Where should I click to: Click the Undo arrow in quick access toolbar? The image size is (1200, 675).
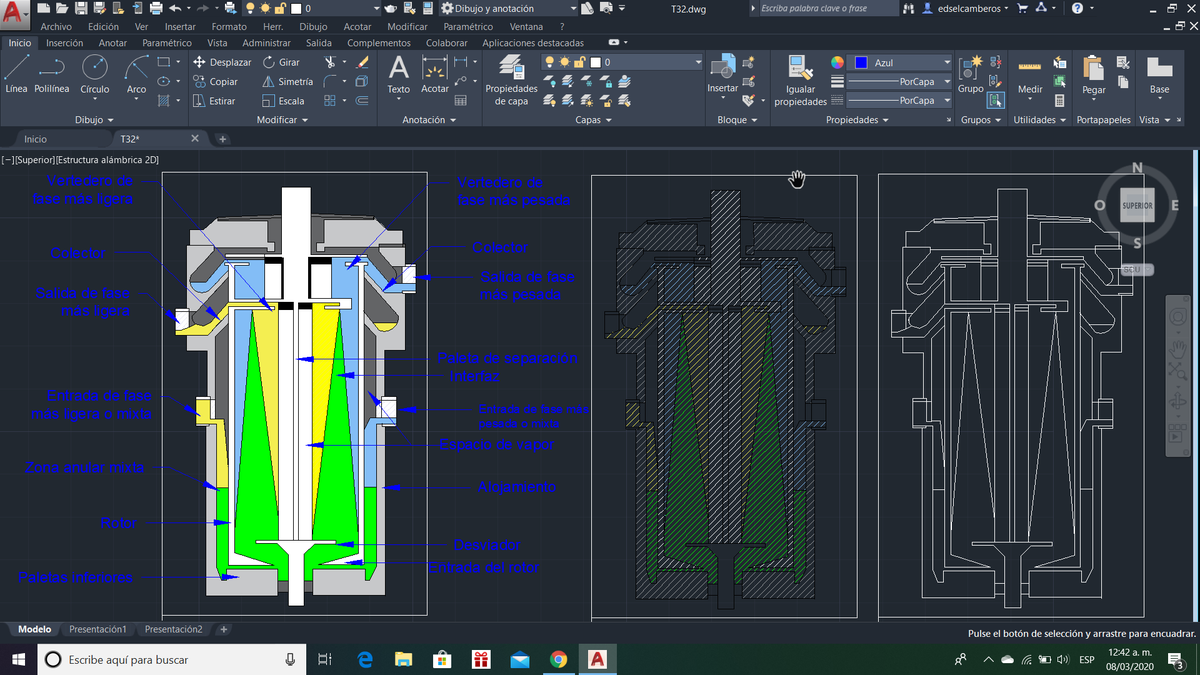[x=177, y=8]
